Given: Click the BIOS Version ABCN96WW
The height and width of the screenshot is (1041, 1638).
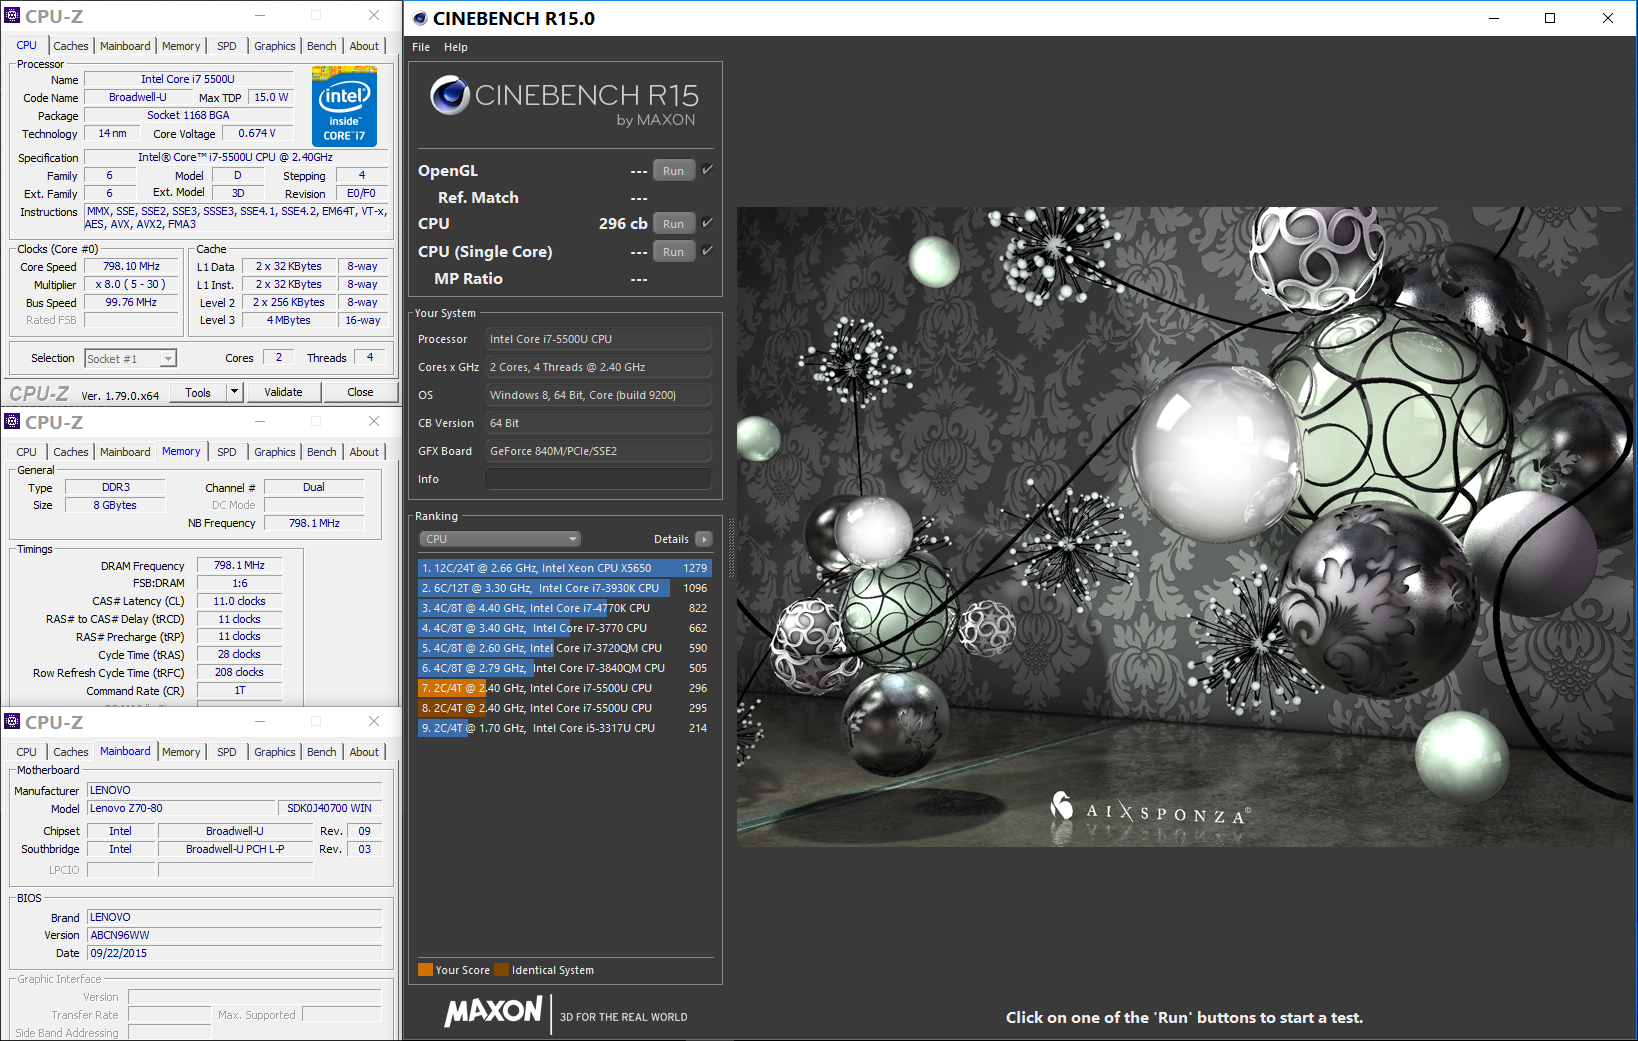Looking at the screenshot, I should (235, 935).
